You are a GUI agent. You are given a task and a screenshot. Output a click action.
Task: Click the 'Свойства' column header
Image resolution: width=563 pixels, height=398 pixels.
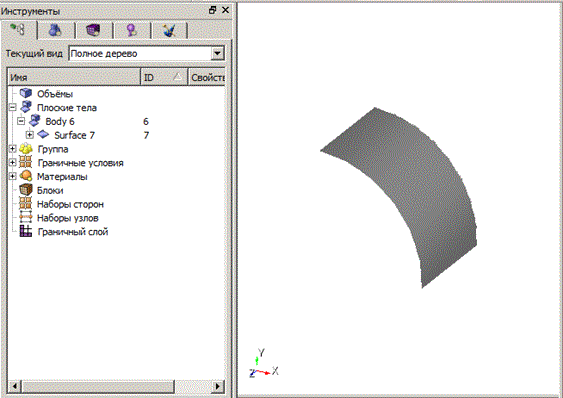(x=207, y=77)
